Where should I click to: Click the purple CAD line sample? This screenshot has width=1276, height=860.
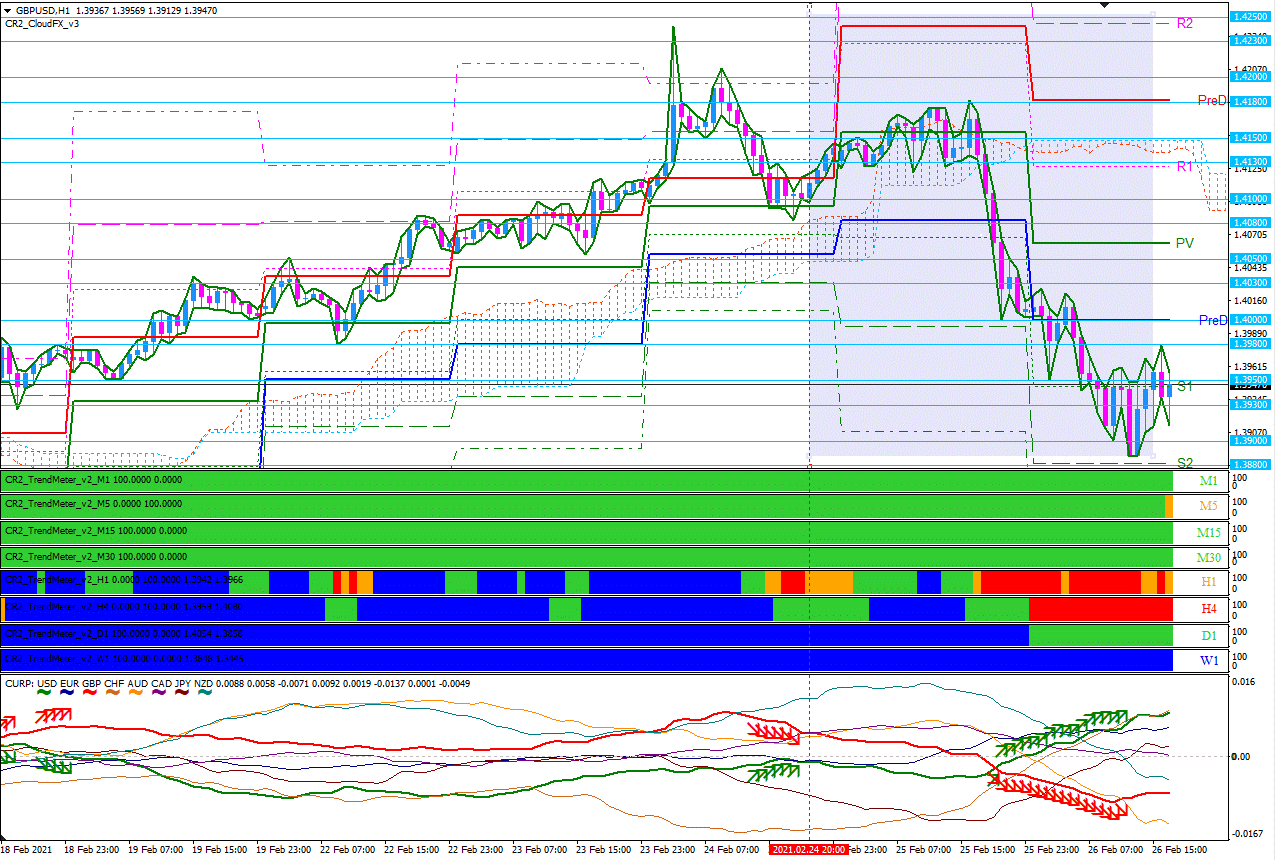(x=160, y=694)
